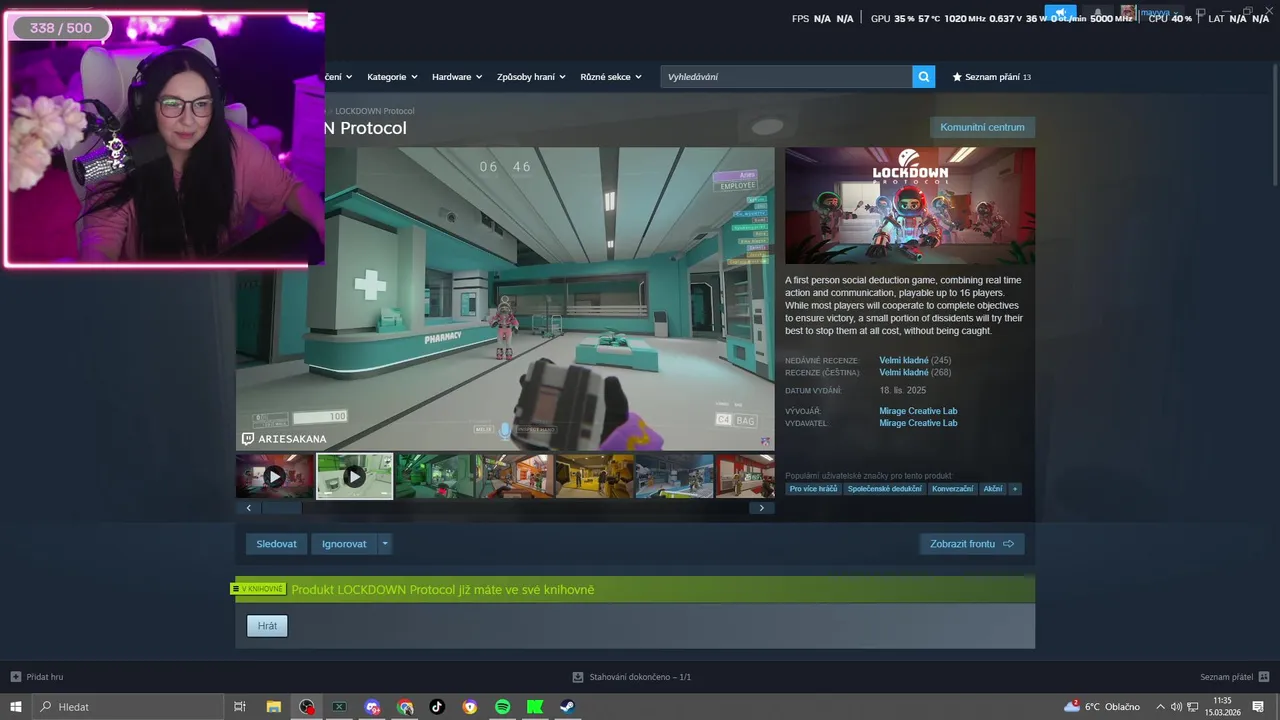Open the green Kick app in taskbar
The height and width of the screenshot is (720, 1280).
click(535, 707)
